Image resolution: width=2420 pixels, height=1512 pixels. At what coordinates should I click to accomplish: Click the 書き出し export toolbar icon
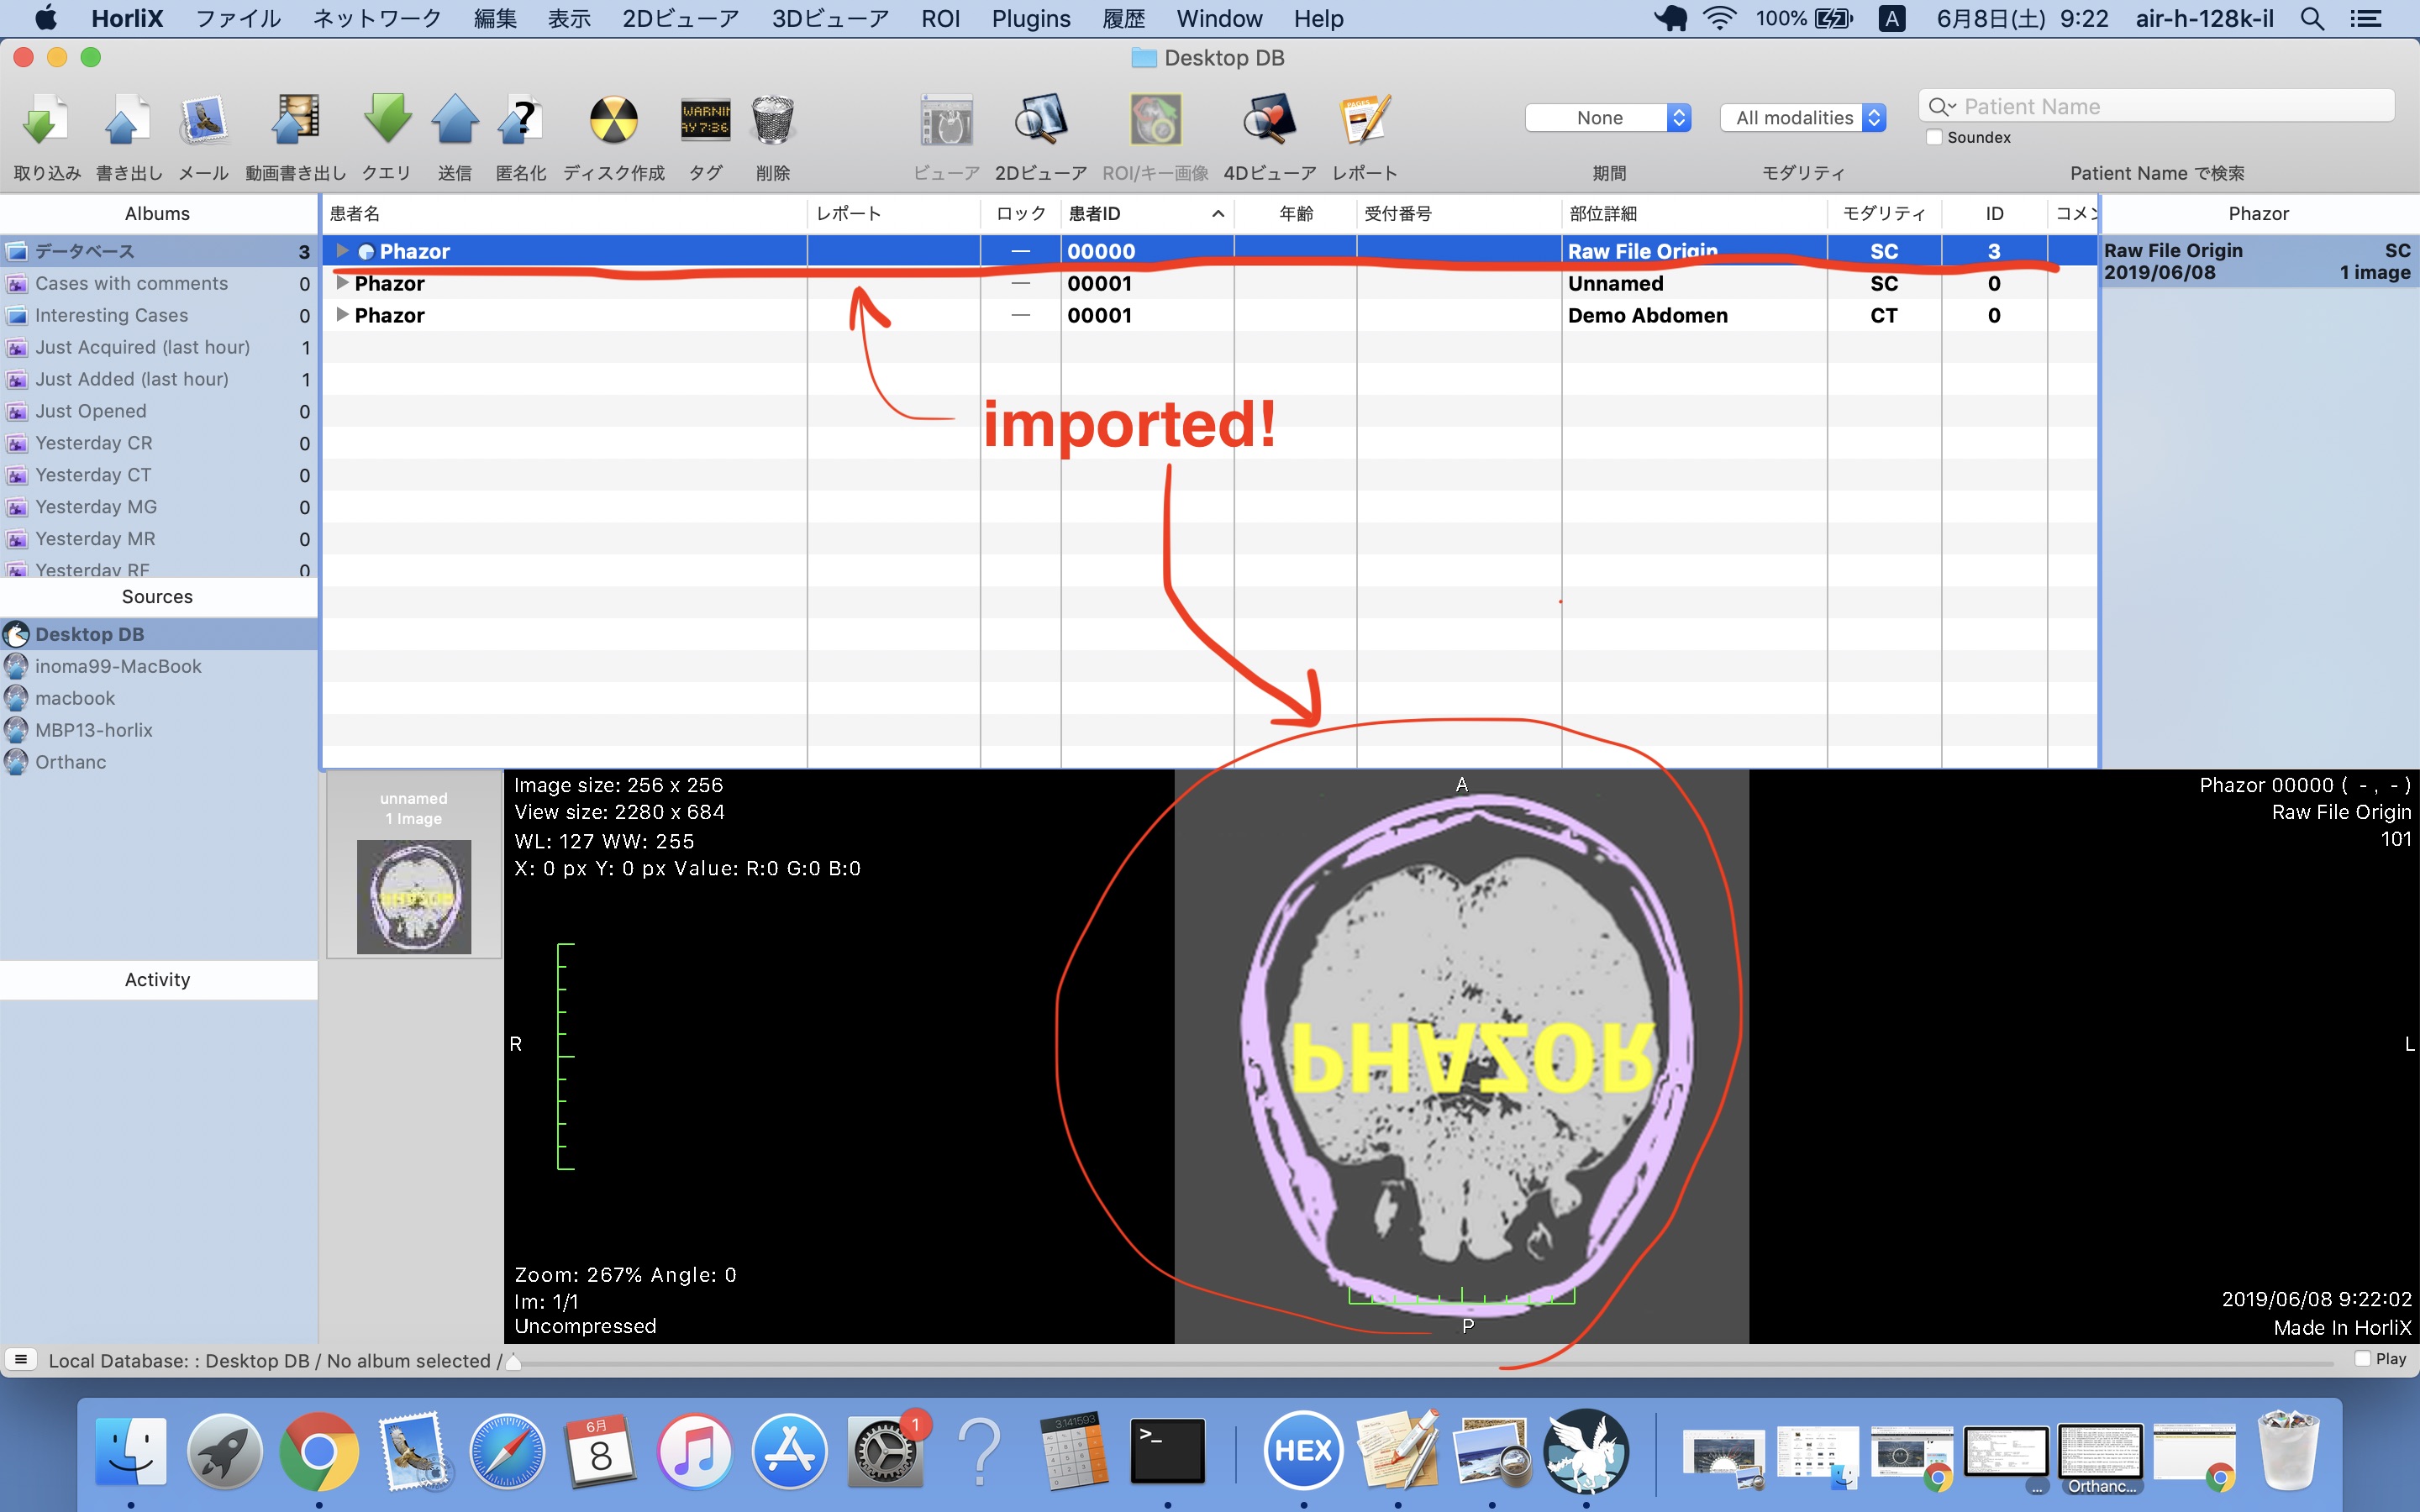coord(127,122)
